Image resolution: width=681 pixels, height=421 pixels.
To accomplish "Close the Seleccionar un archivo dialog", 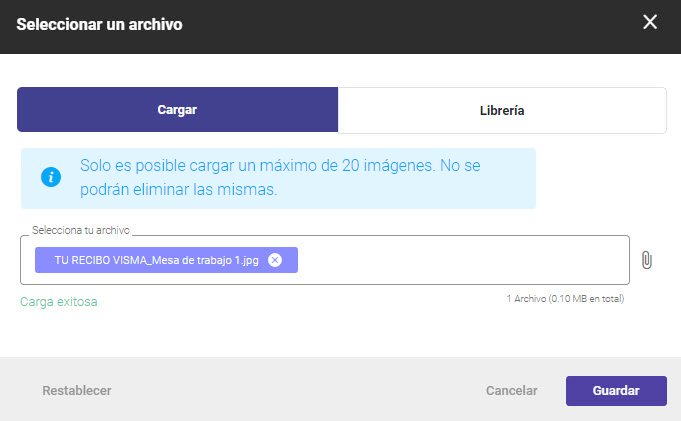I will pos(650,22).
